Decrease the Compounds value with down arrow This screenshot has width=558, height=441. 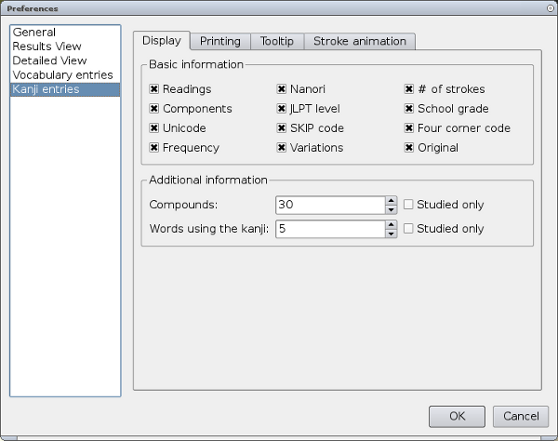point(391,209)
